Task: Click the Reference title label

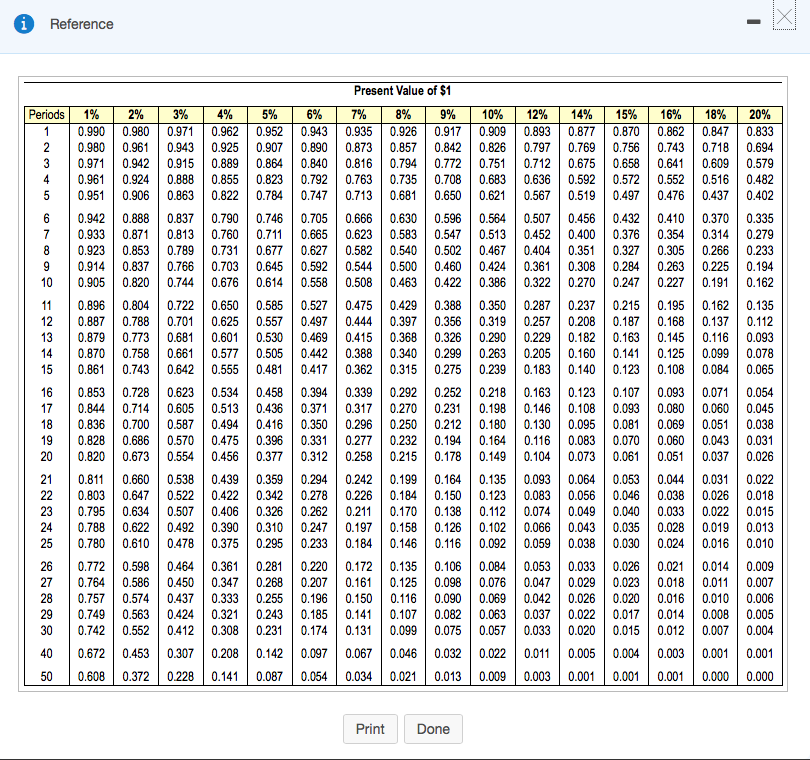Action: 81,25
